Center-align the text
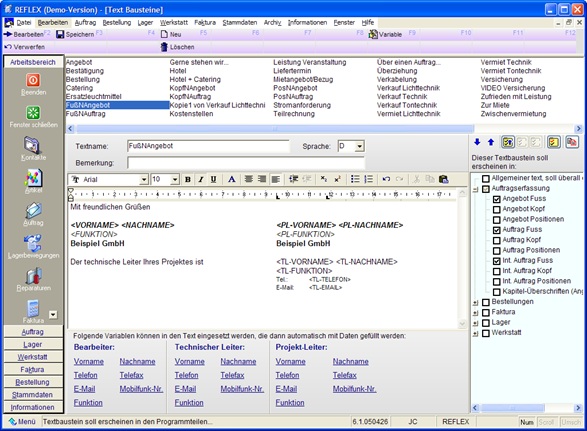The height and width of the screenshot is (431, 587). point(249,179)
